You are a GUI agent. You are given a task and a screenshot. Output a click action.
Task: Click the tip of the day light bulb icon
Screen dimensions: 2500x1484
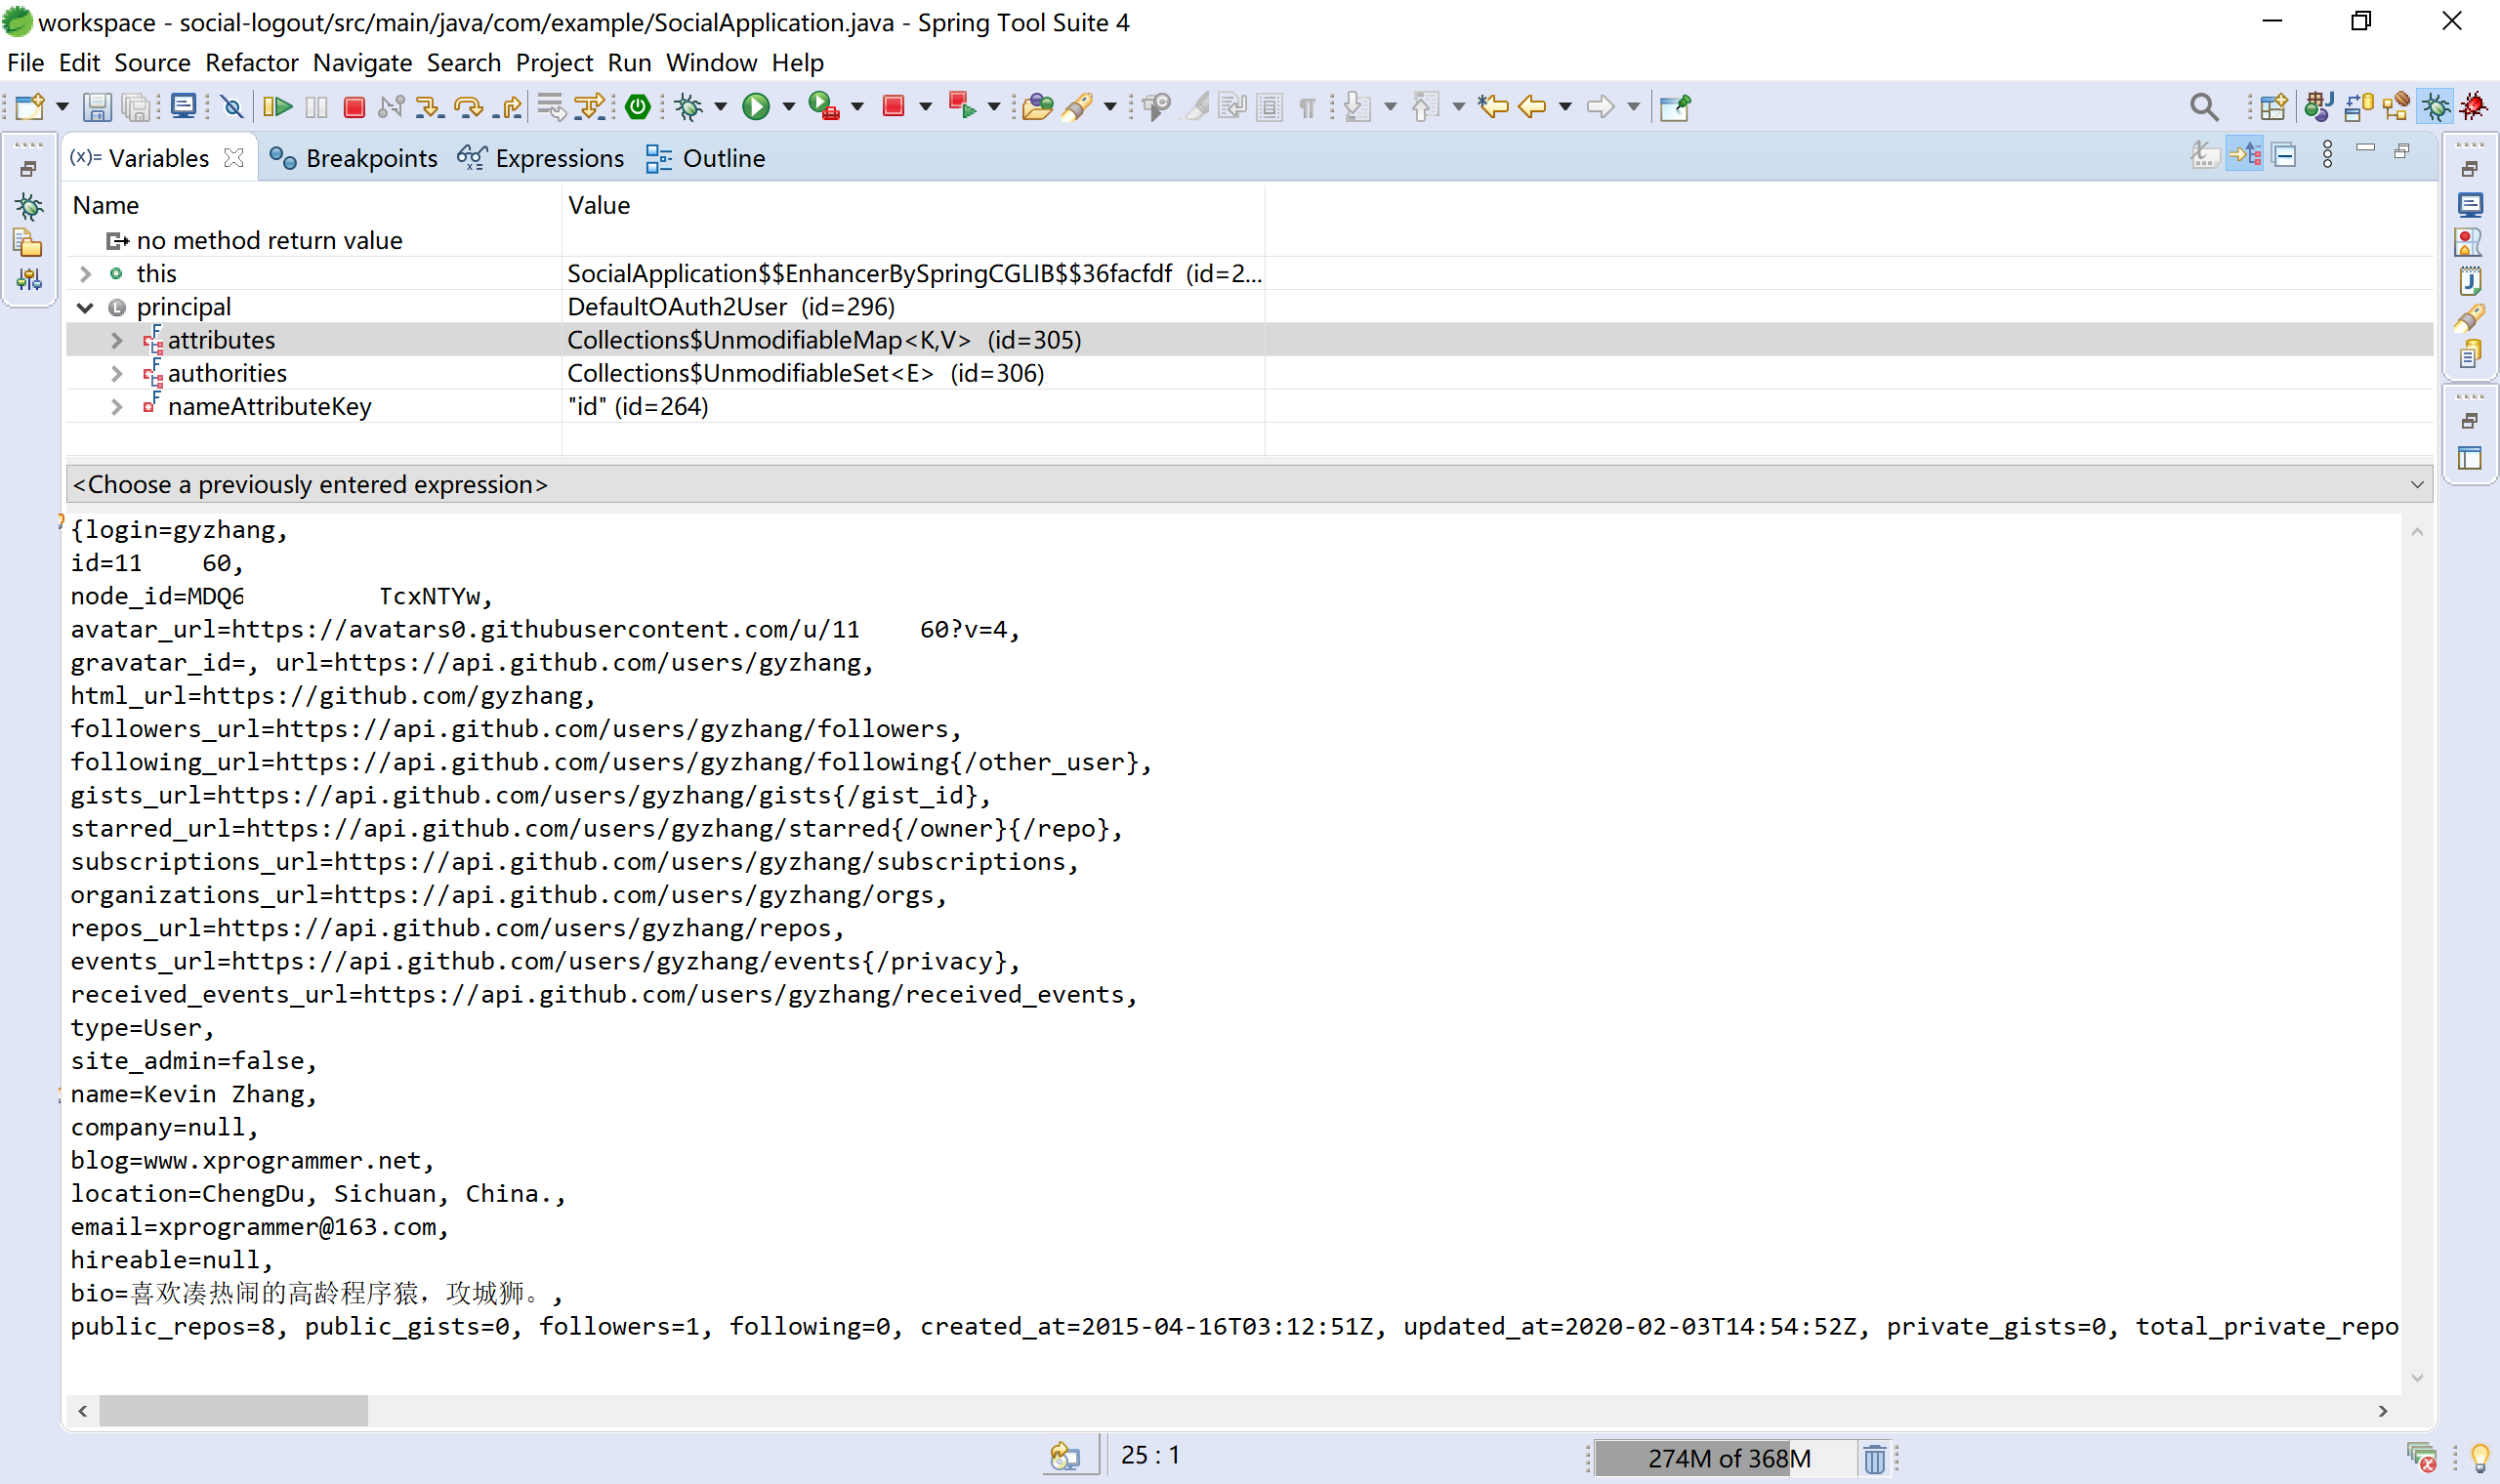(2480, 1458)
